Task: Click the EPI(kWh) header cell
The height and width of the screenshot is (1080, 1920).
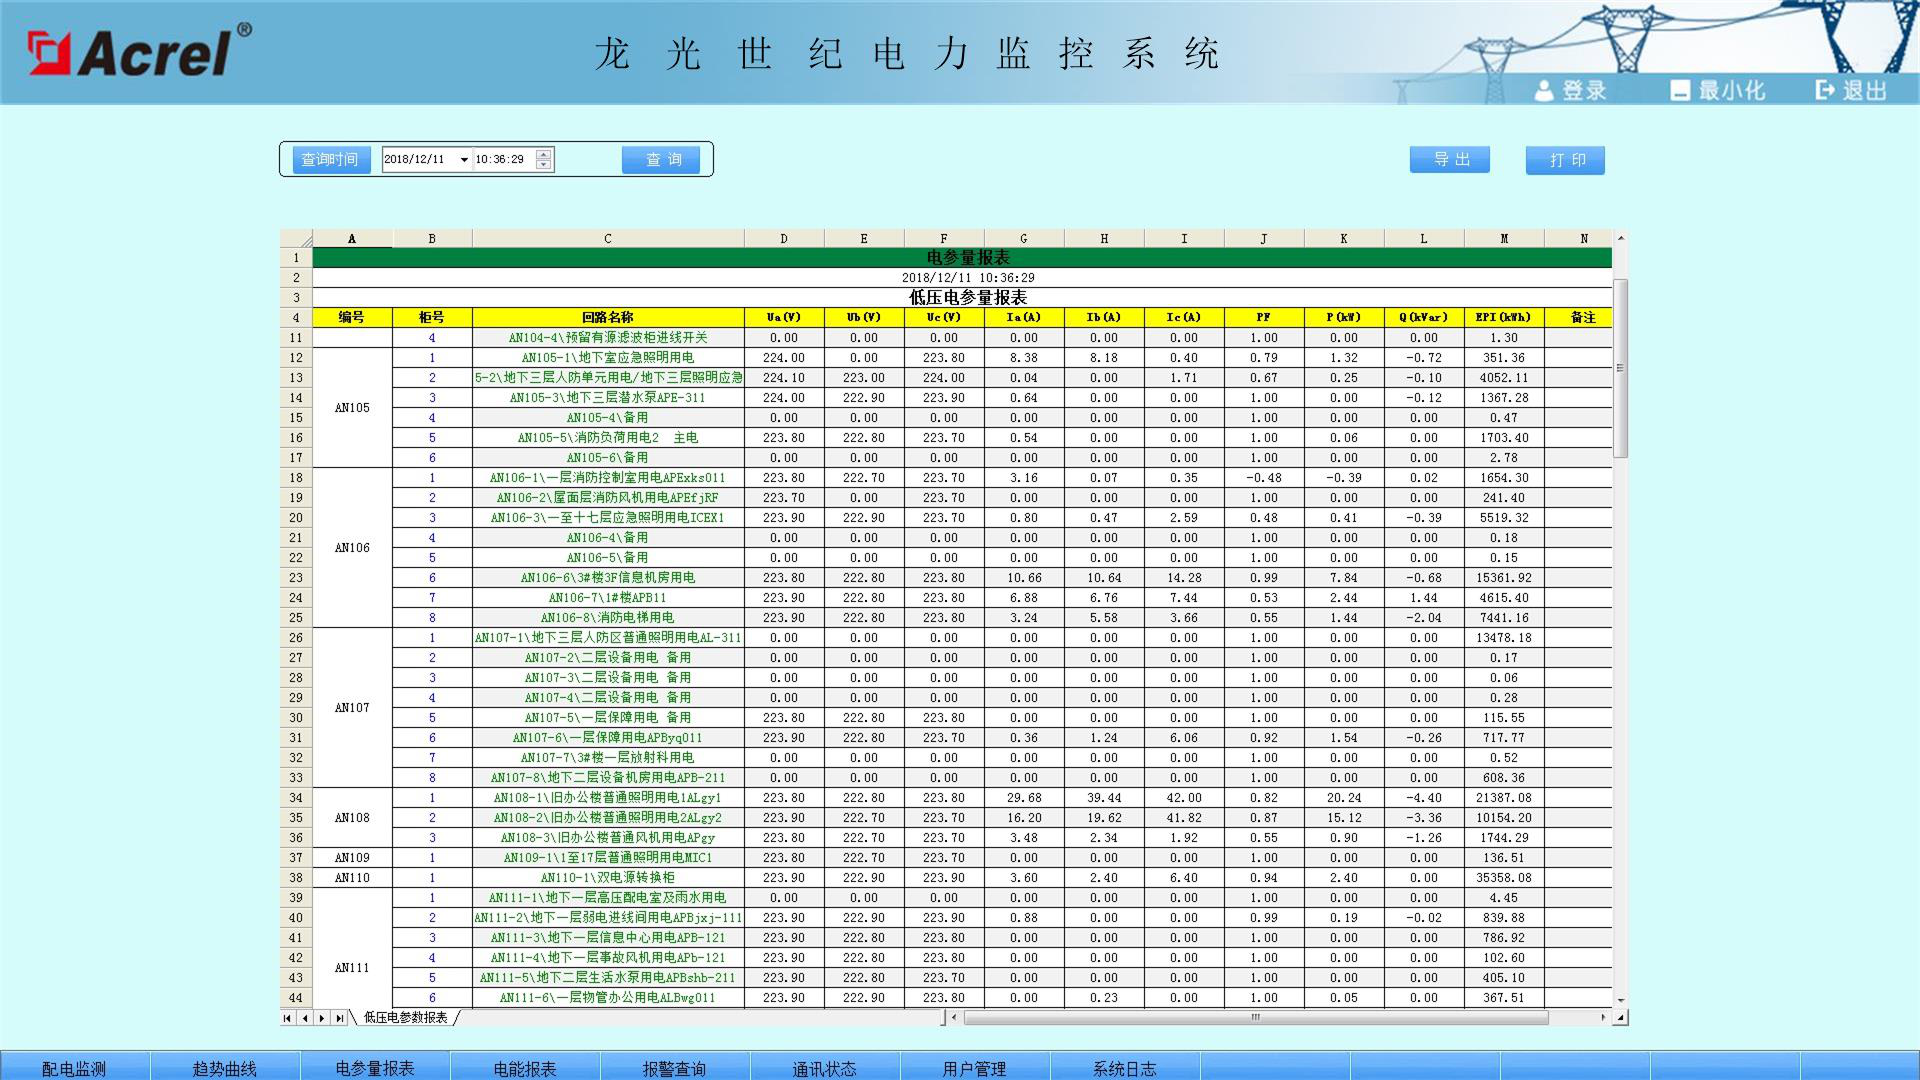Action: tap(1504, 318)
